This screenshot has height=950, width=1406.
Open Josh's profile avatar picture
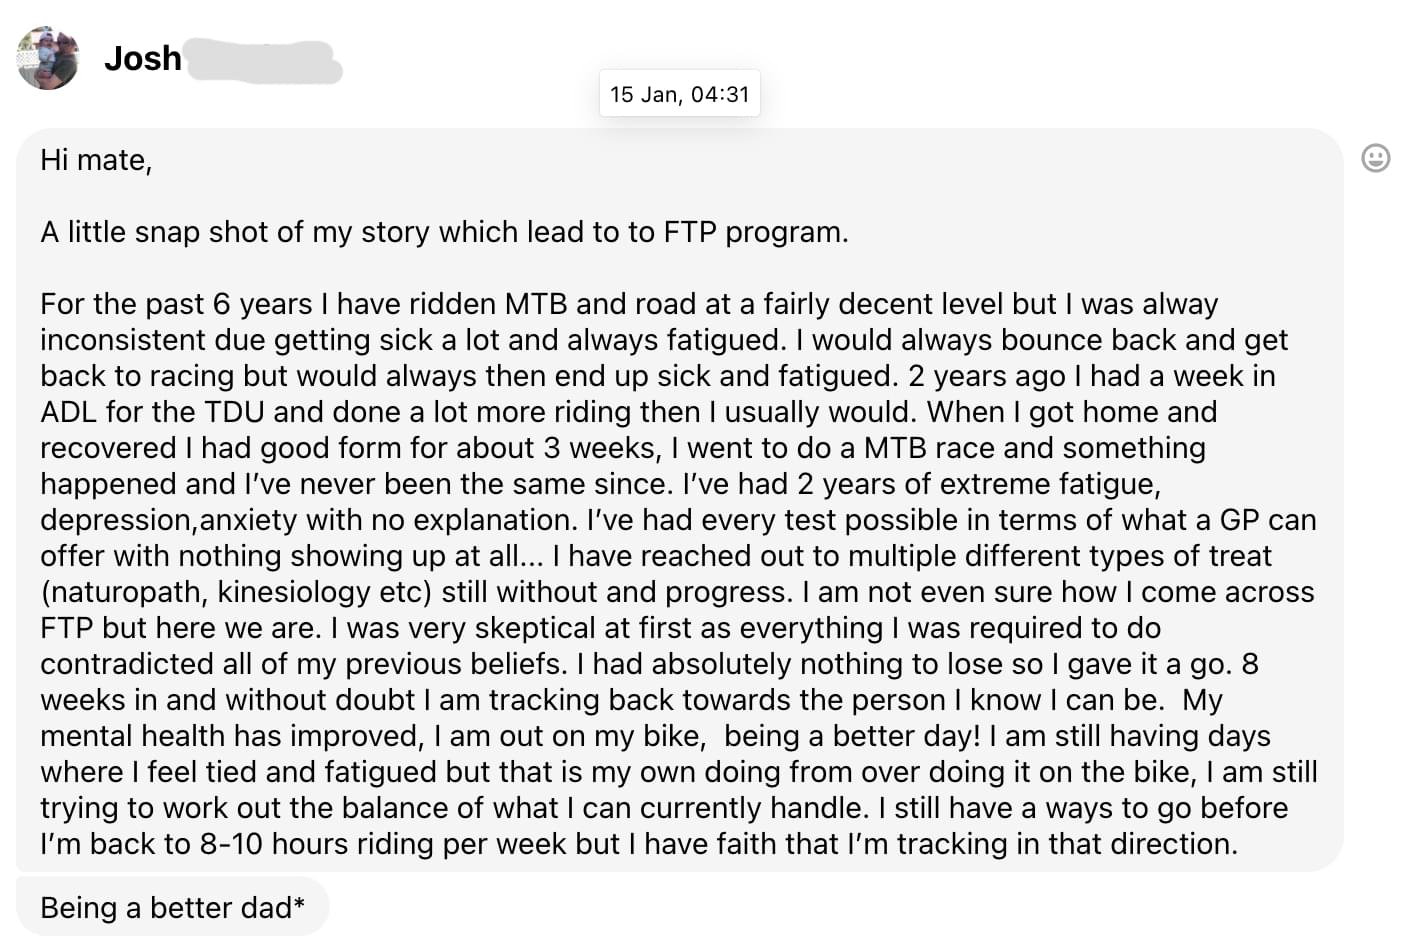coord(48,58)
